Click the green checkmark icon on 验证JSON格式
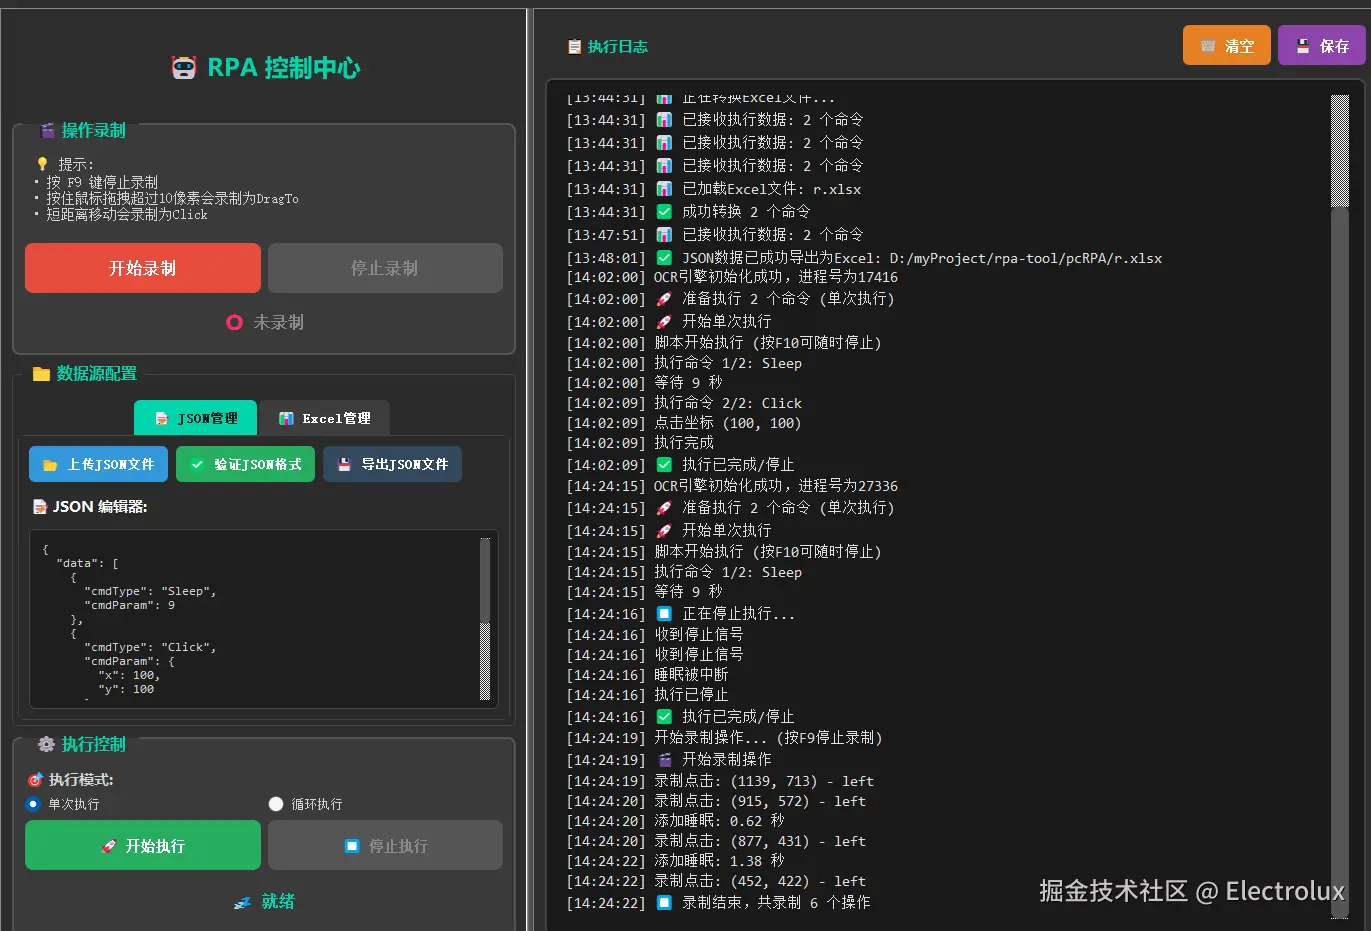The height and width of the screenshot is (931, 1371). click(197, 464)
